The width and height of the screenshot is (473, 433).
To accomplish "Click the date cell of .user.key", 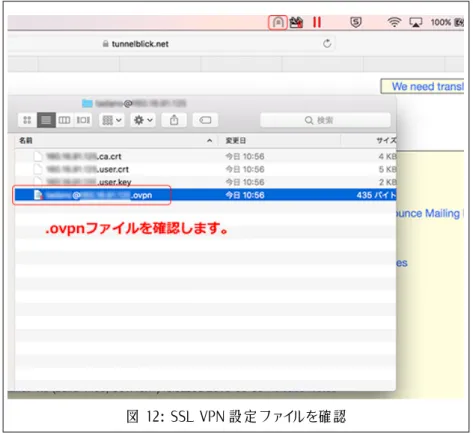I will tap(245, 182).
